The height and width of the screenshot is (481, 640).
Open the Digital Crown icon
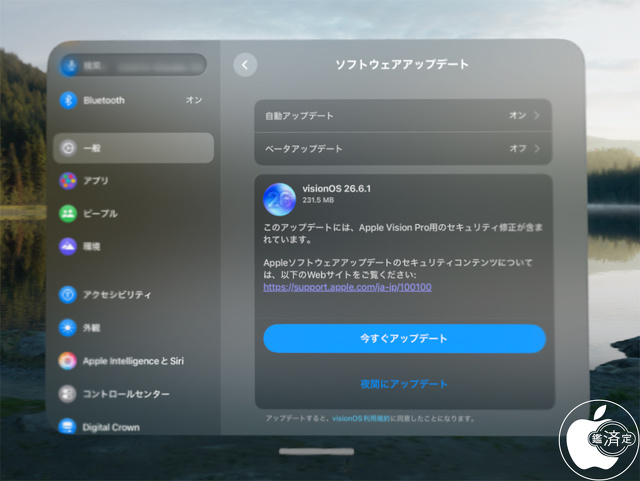point(67,426)
